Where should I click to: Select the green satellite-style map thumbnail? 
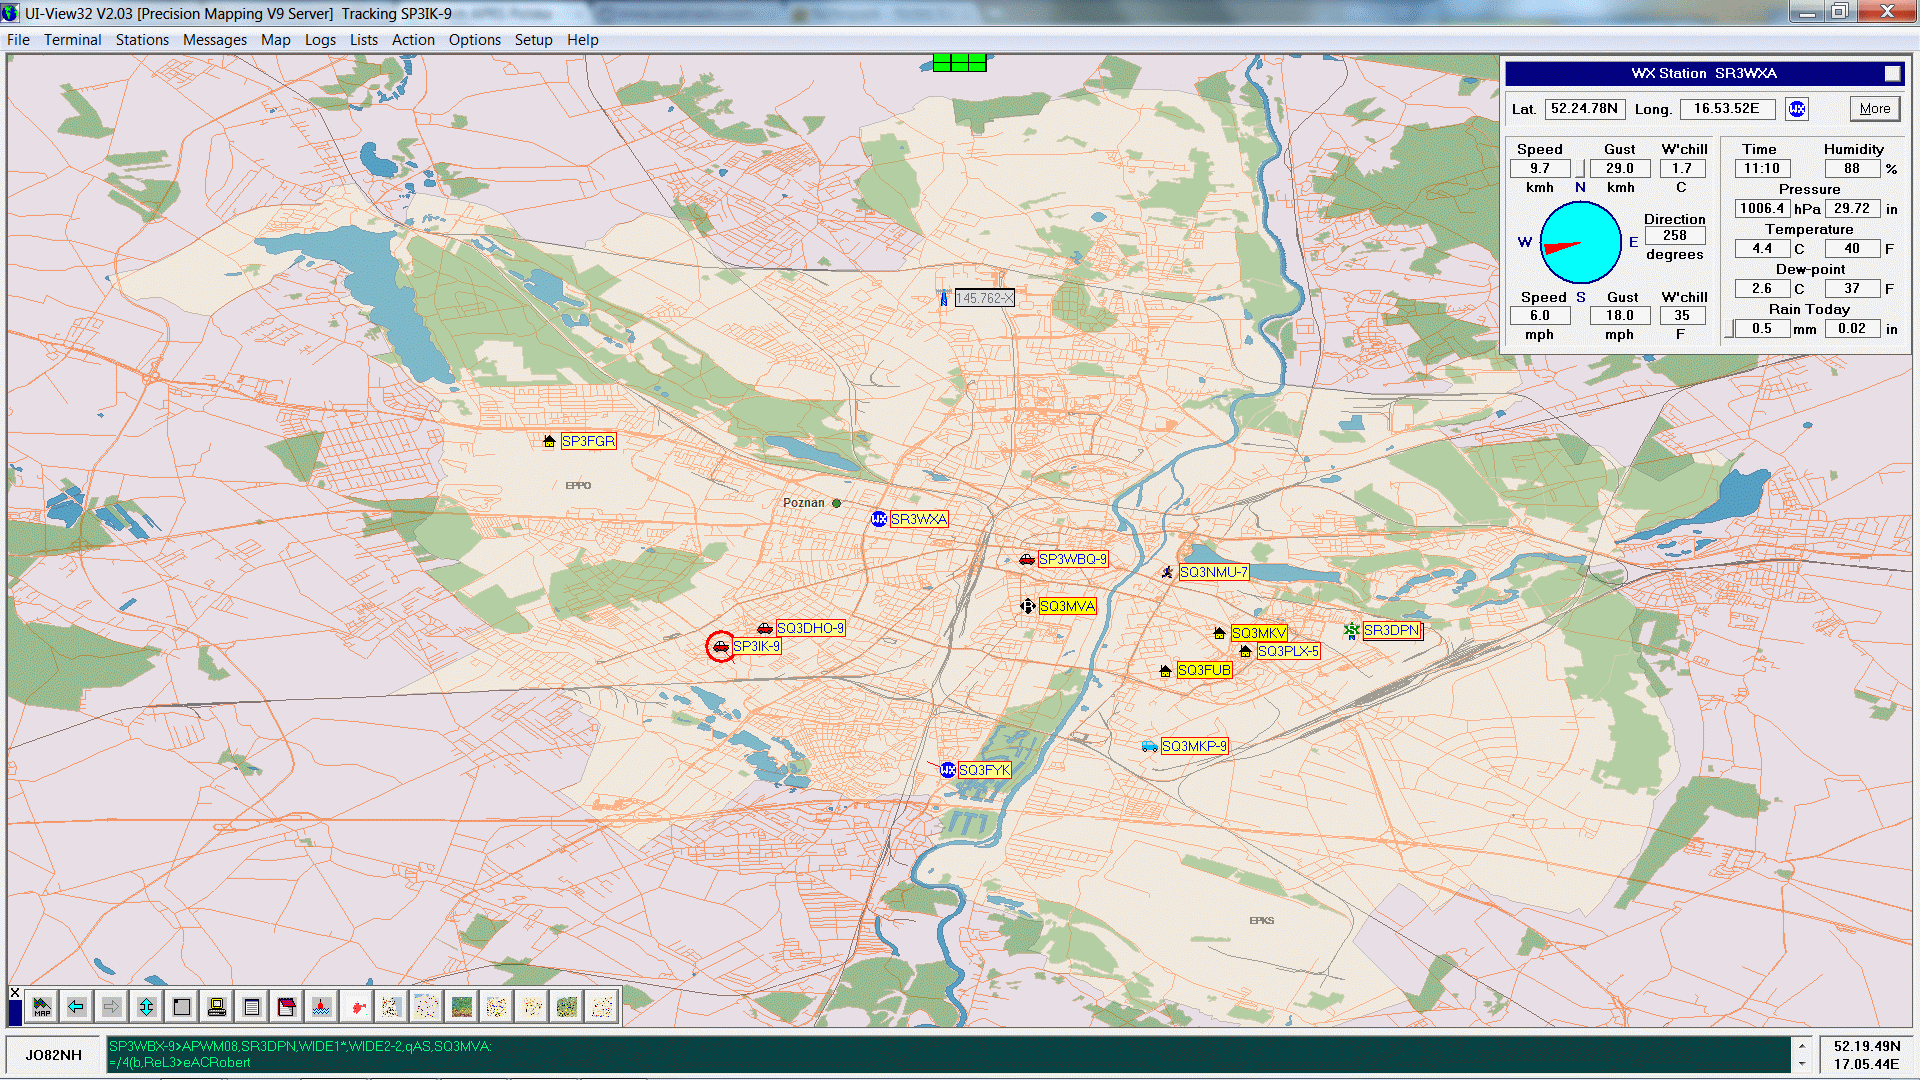point(461,1007)
